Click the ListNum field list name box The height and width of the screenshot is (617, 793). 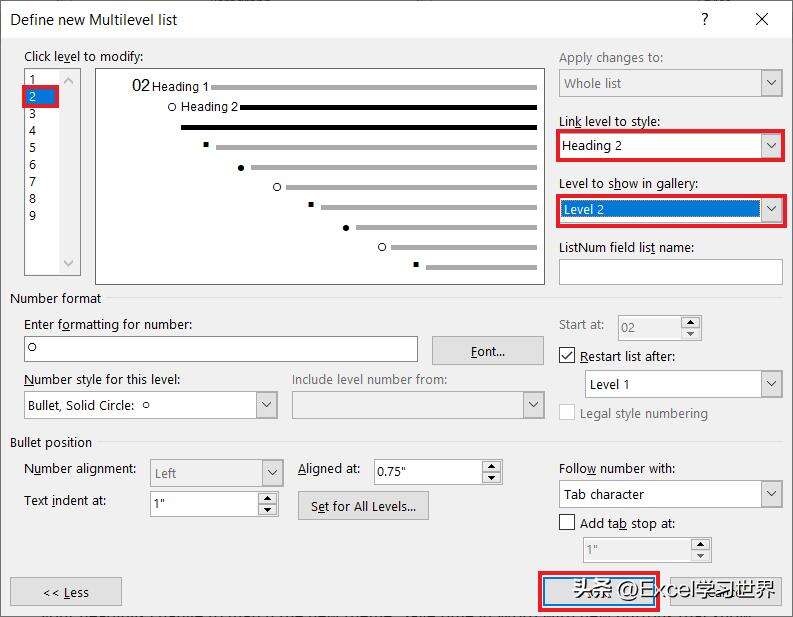tap(671, 272)
